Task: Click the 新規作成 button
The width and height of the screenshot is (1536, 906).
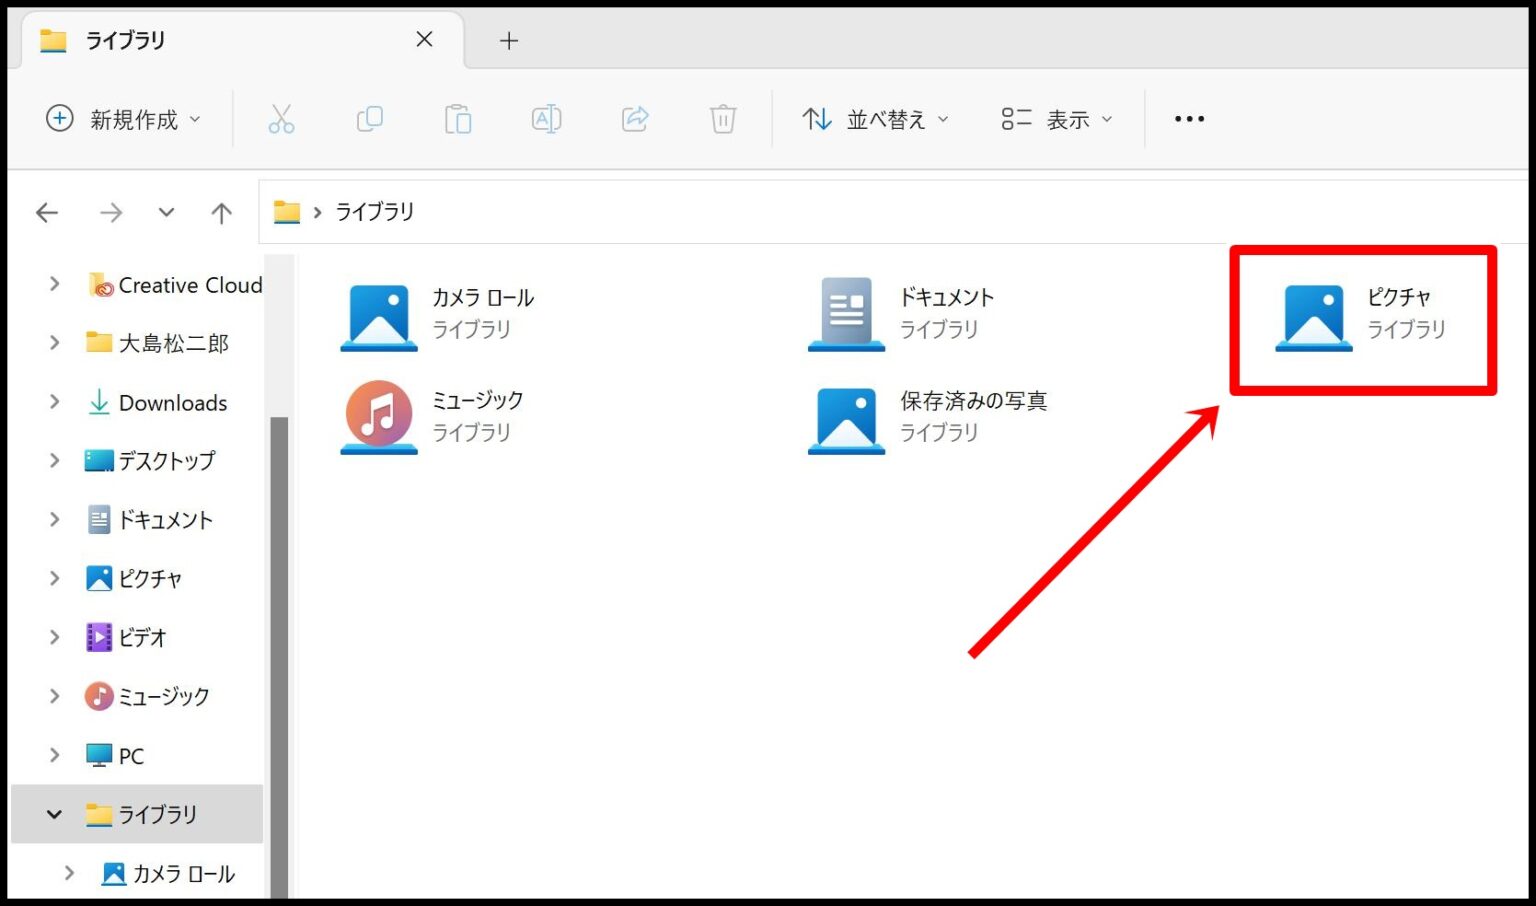Action: [x=120, y=118]
